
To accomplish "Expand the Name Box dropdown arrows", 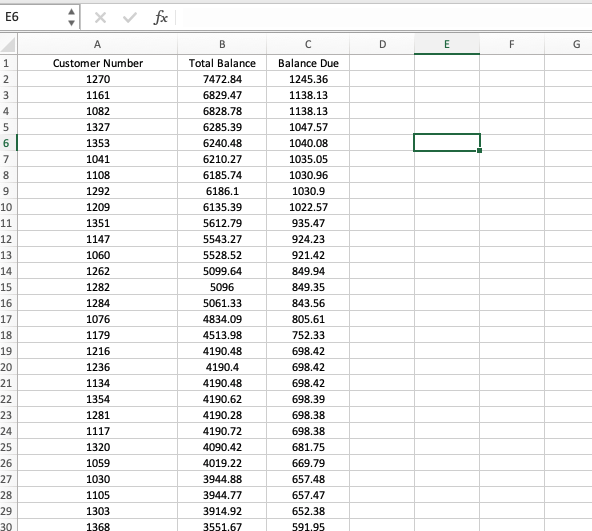I will click(71, 17).
